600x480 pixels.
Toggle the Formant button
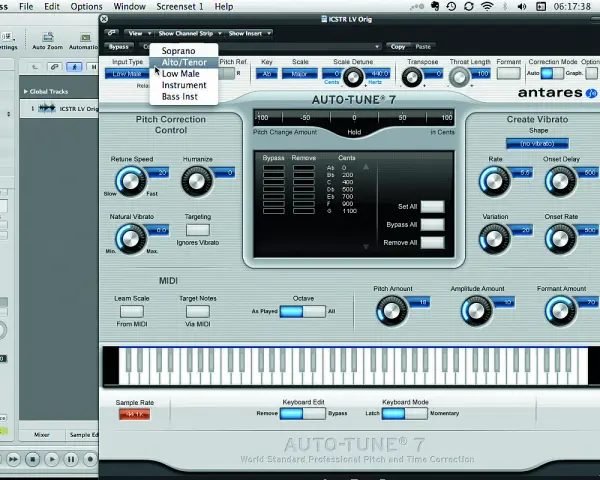tap(509, 73)
